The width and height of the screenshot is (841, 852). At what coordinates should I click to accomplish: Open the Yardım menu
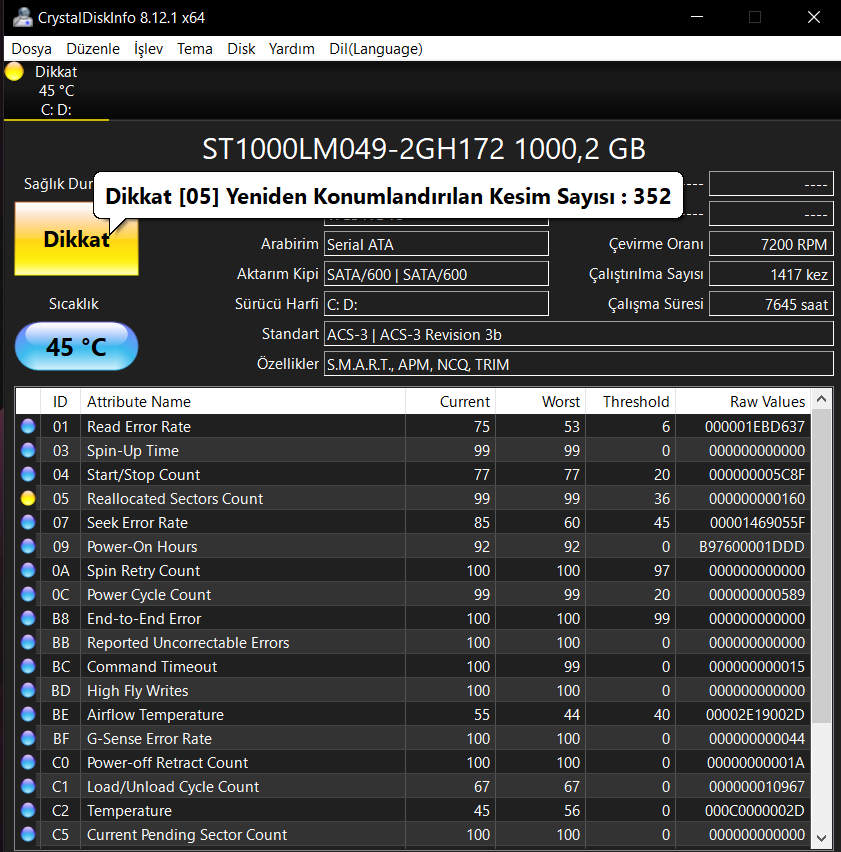[292, 49]
